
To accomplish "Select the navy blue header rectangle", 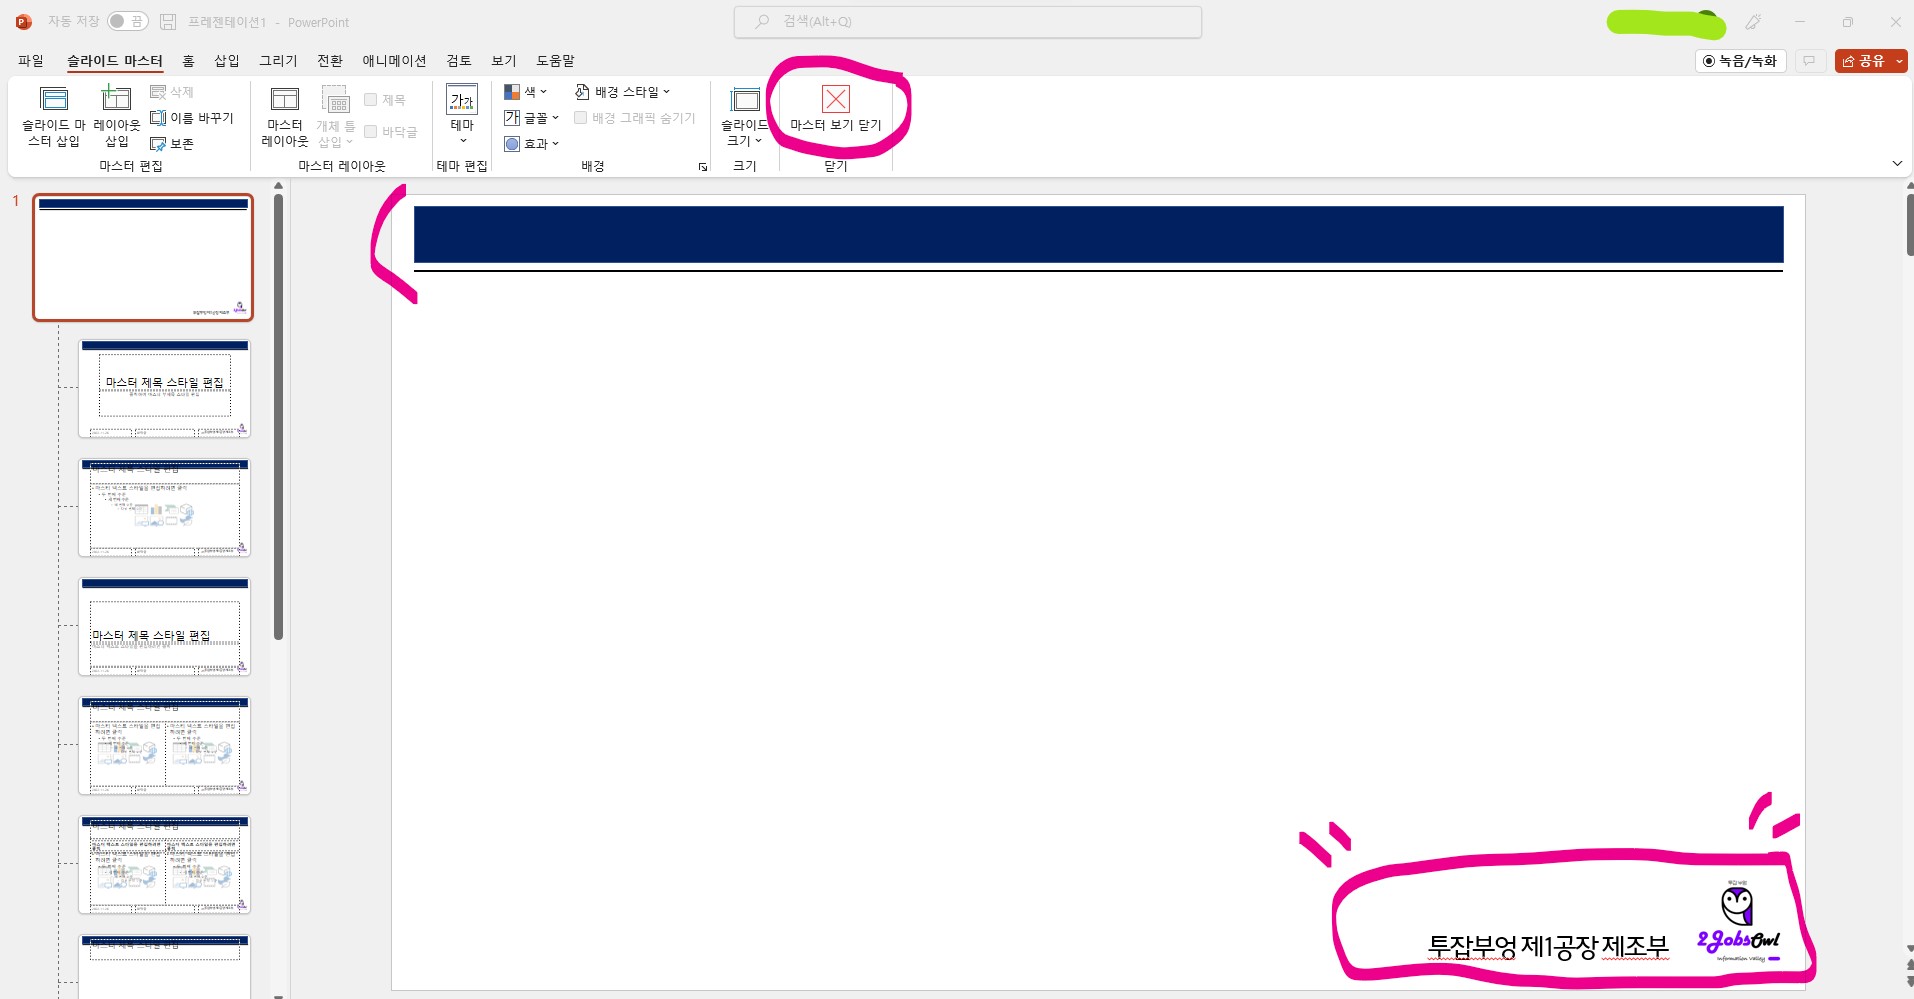I will click(1098, 235).
